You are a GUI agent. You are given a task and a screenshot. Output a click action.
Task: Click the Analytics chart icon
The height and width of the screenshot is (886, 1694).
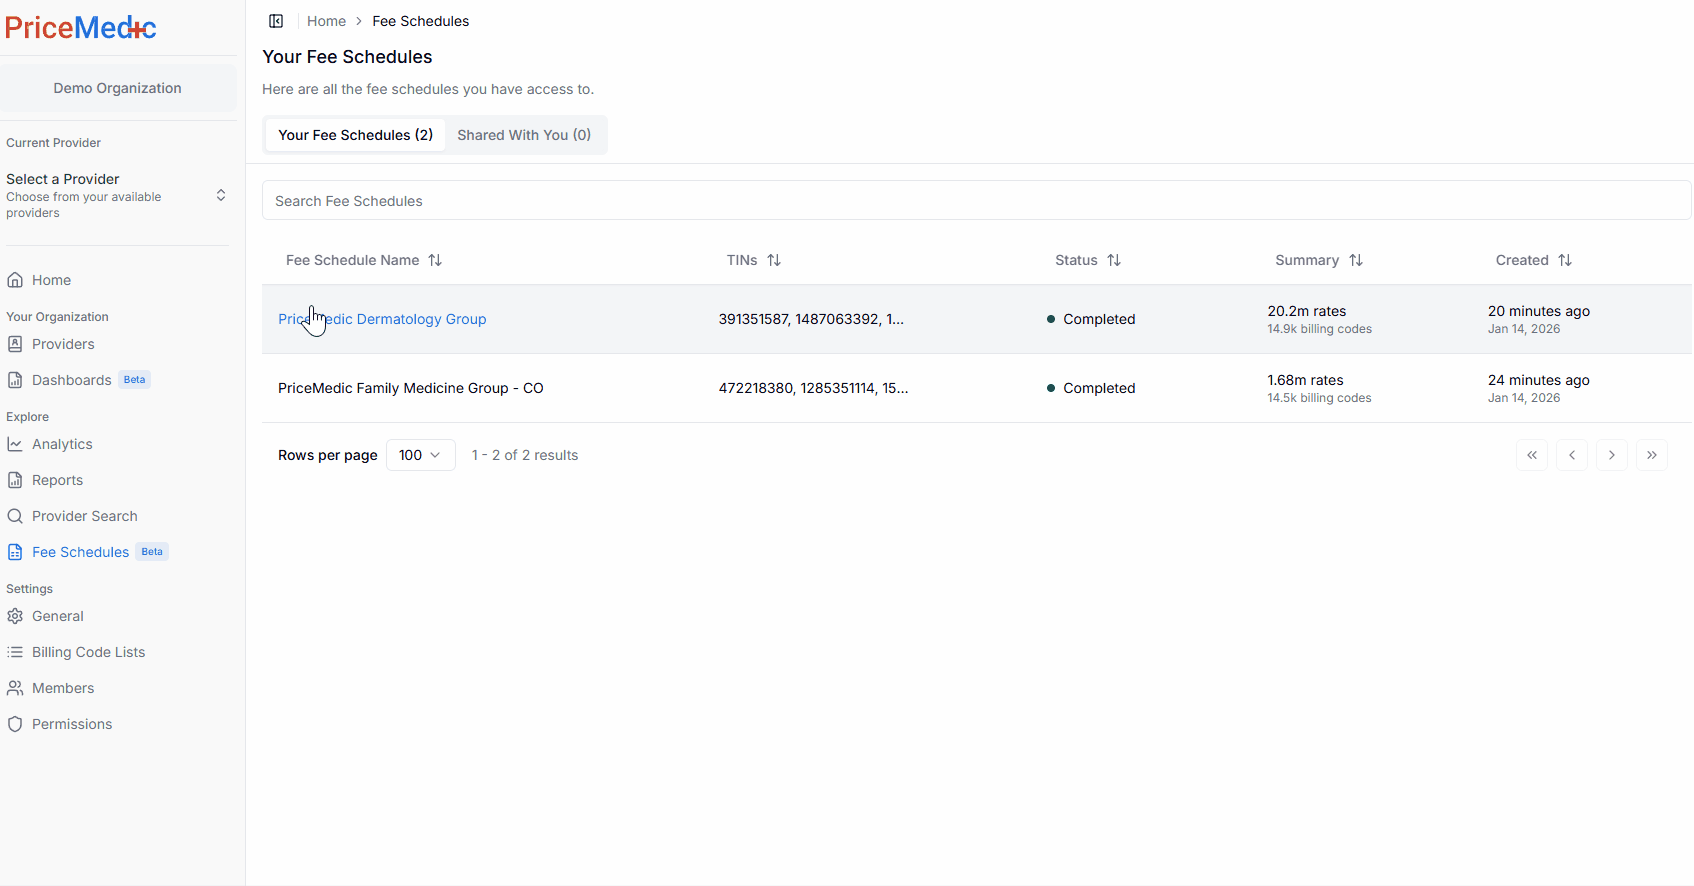click(15, 444)
